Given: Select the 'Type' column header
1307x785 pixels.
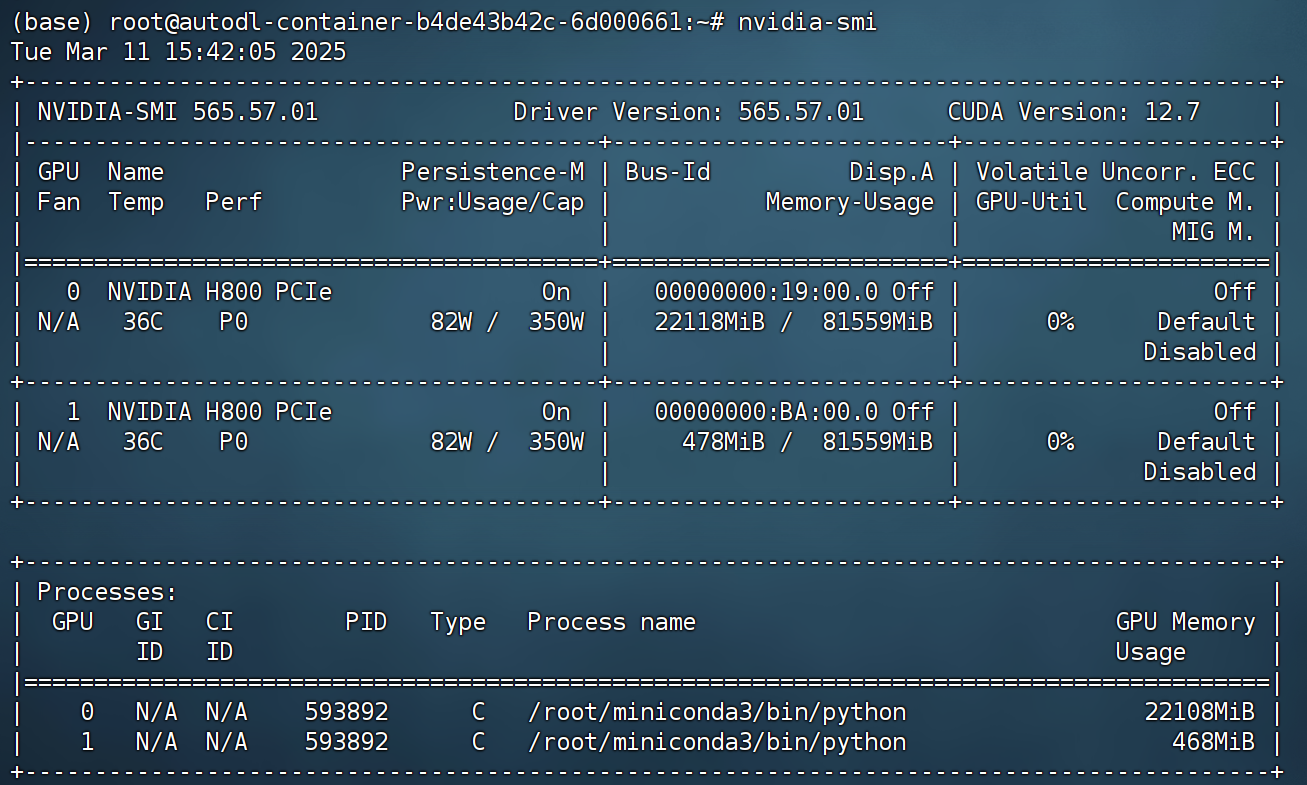Looking at the screenshot, I should [x=458, y=622].
